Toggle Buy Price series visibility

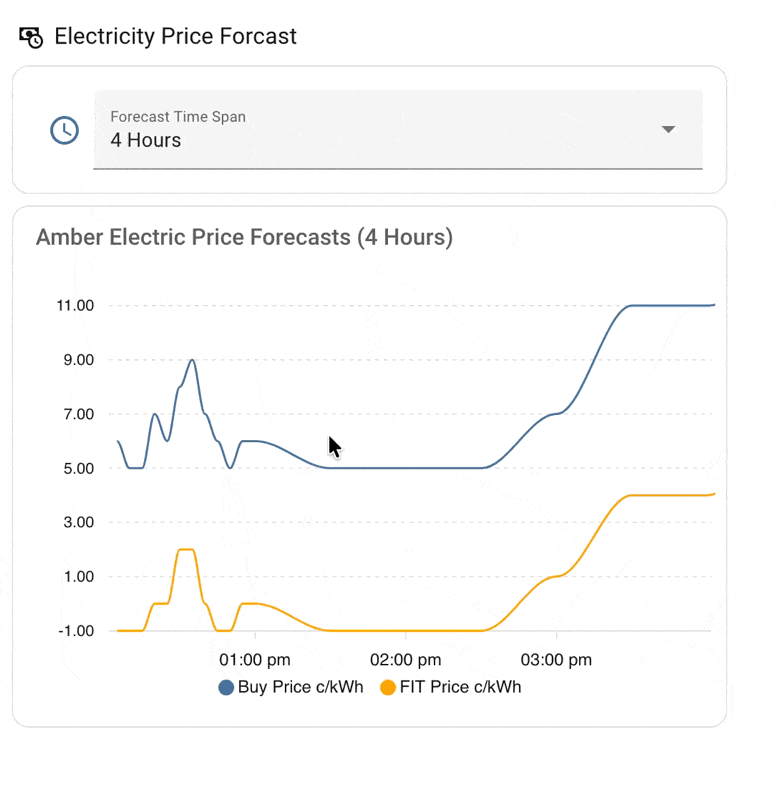point(290,687)
